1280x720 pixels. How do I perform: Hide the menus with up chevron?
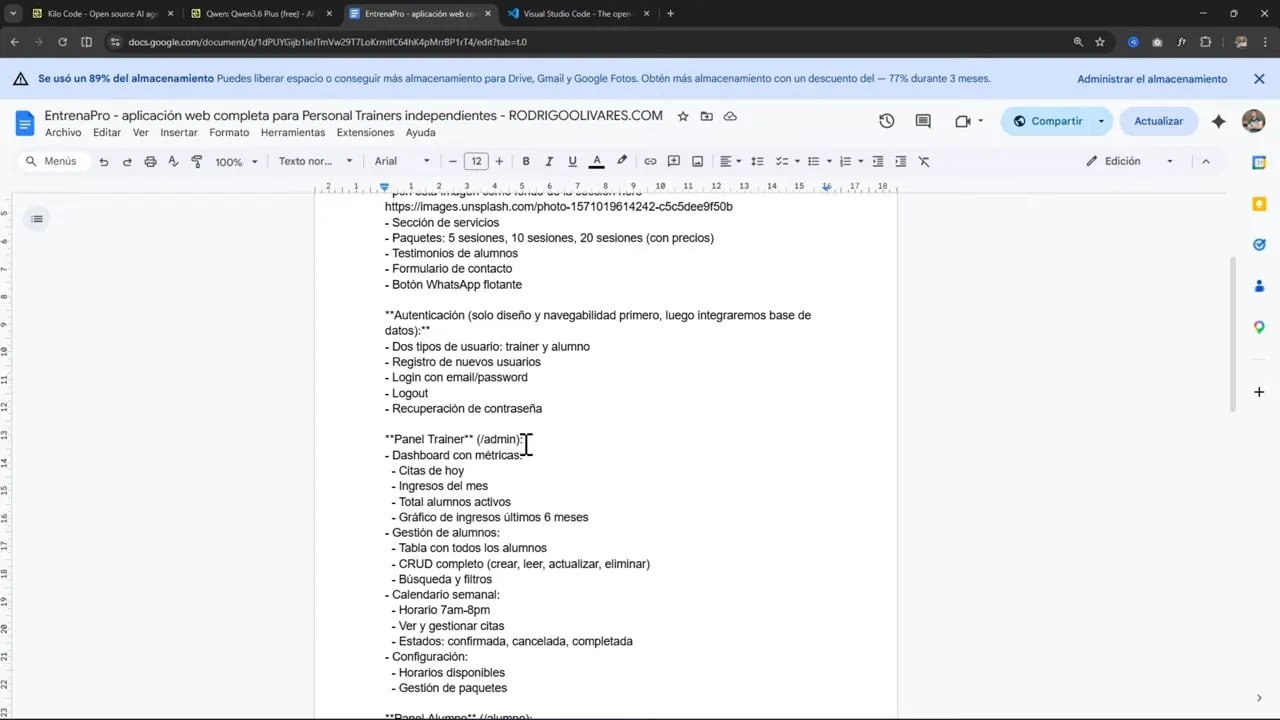coord(1205,161)
